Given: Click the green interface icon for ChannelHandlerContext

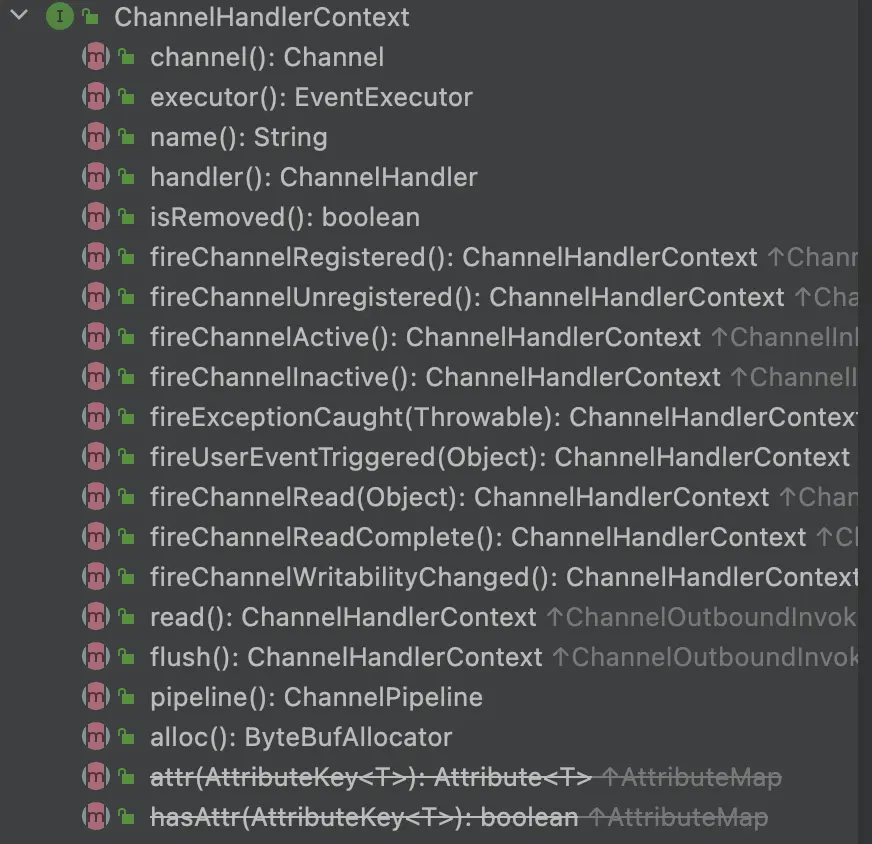Looking at the screenshot, I should click(x=59, y=17).
